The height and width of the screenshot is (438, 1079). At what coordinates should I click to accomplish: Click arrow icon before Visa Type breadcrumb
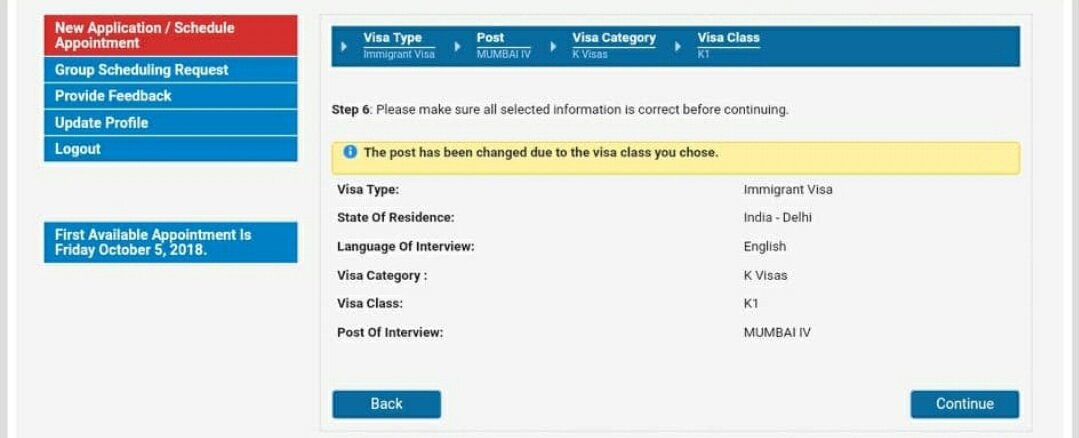[x=344, y=47]
